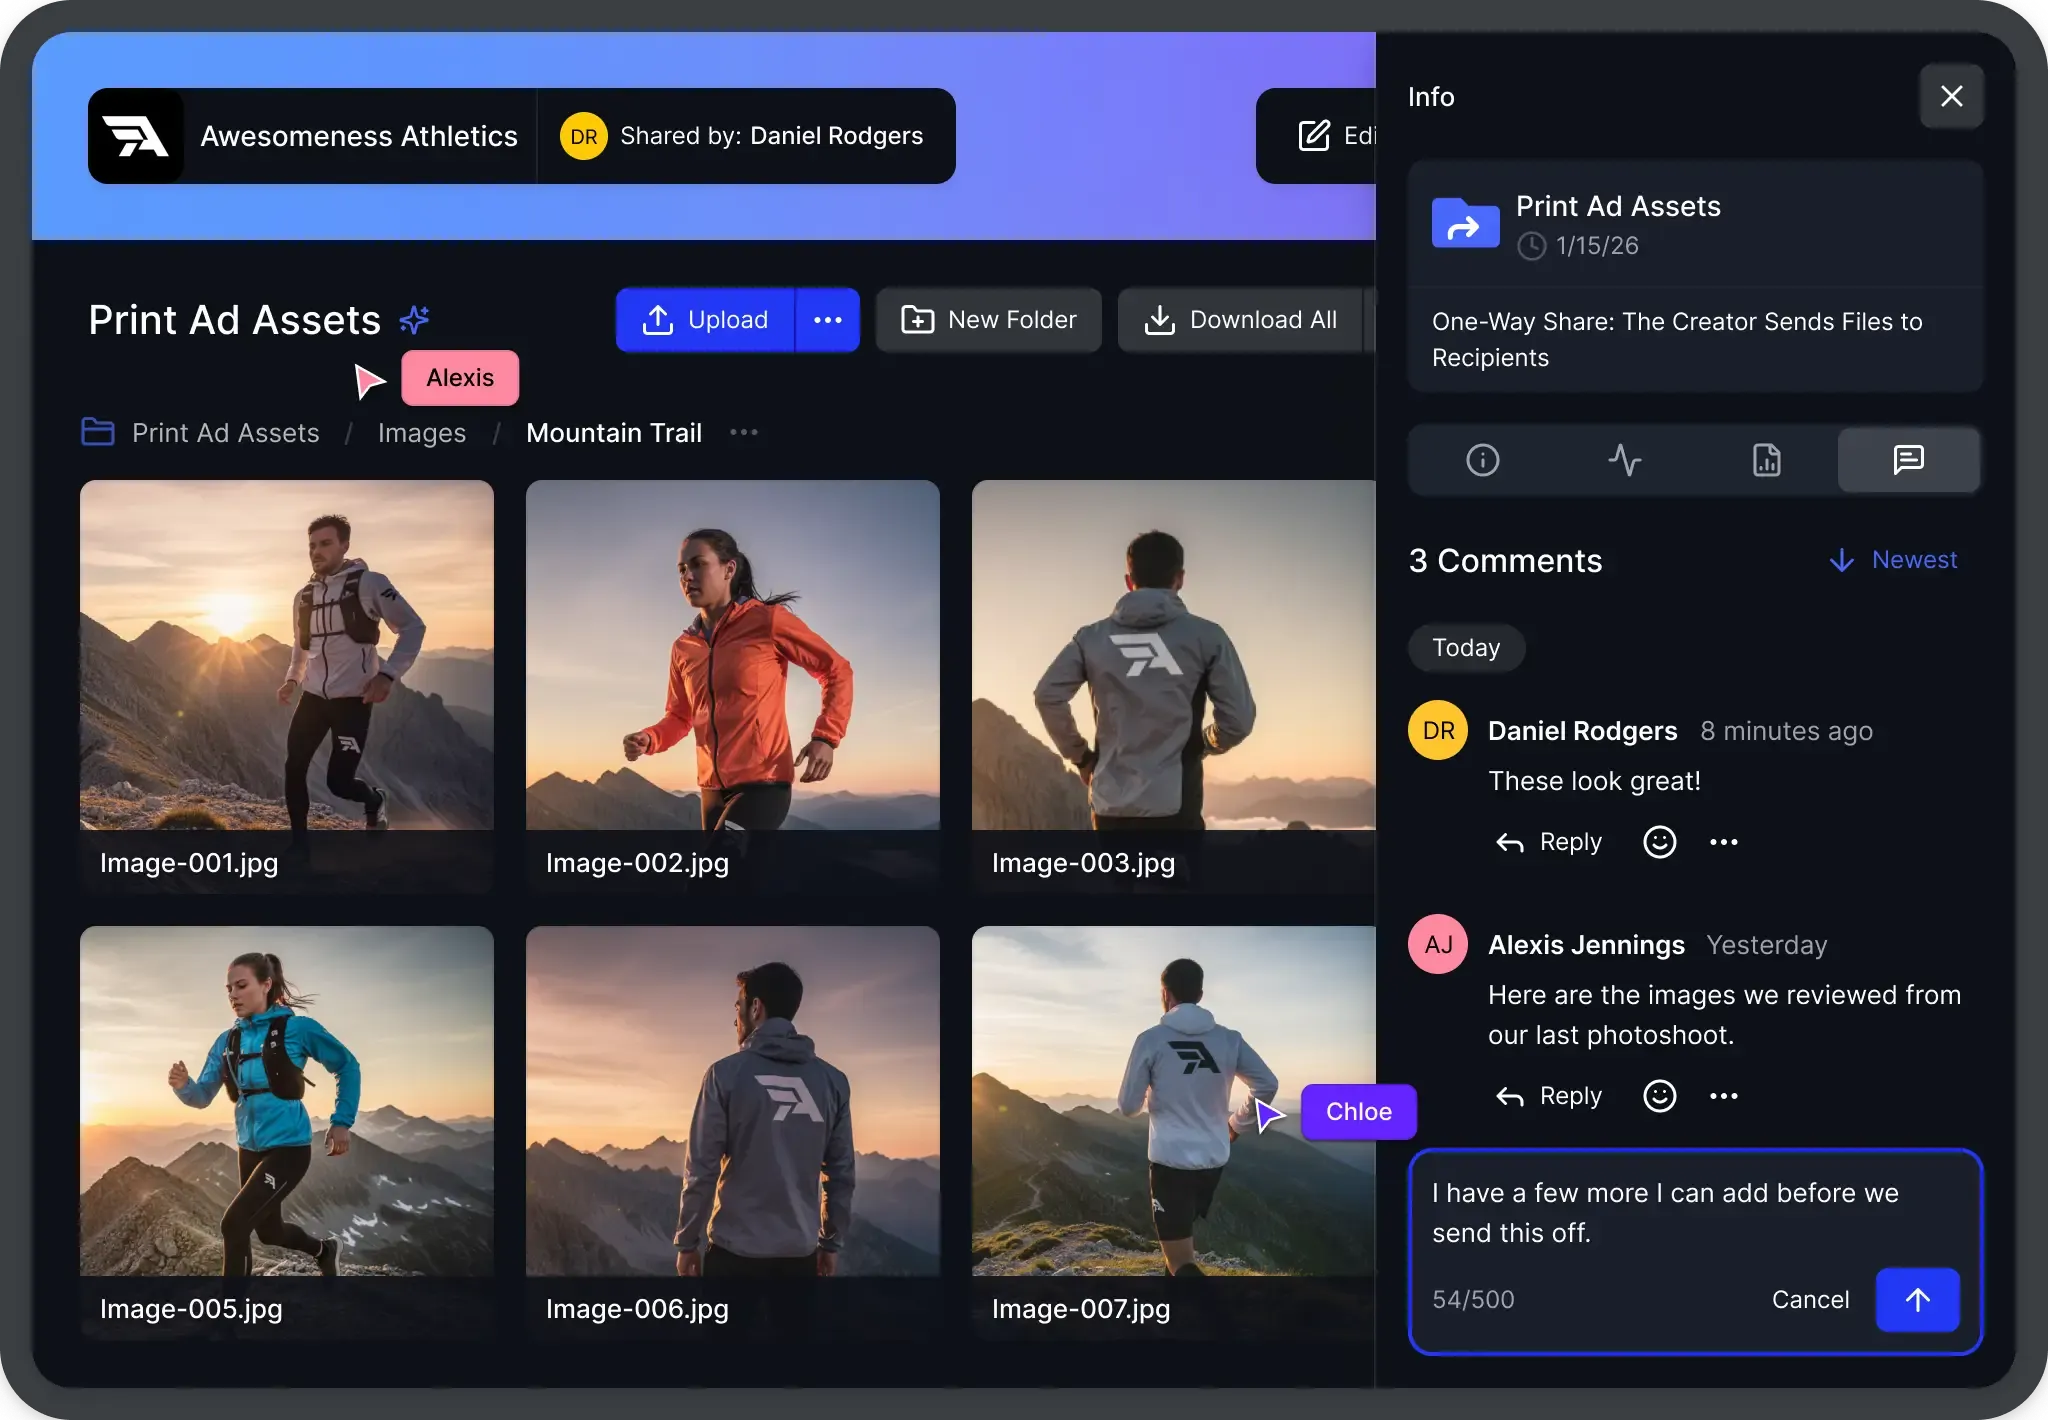The width and height of the screenshot is (2048, 1420).
Task: Select the Mountain Trail breadcrumb
Action: [x=613, y=432]
